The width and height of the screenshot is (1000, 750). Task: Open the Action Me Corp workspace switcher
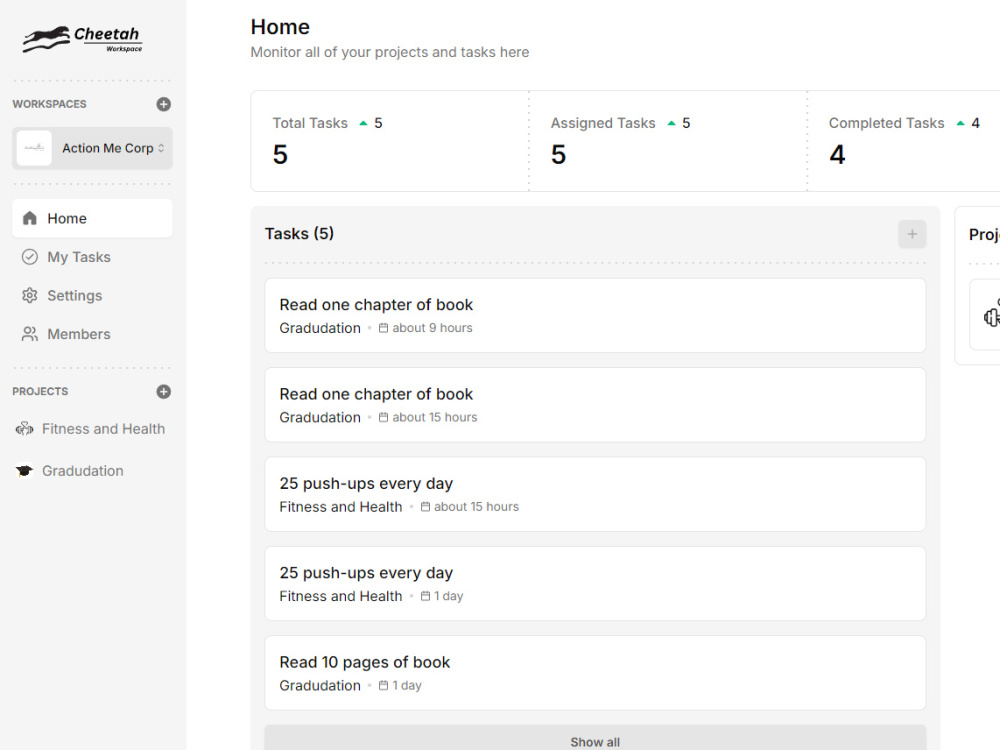[x=92, y=148]
